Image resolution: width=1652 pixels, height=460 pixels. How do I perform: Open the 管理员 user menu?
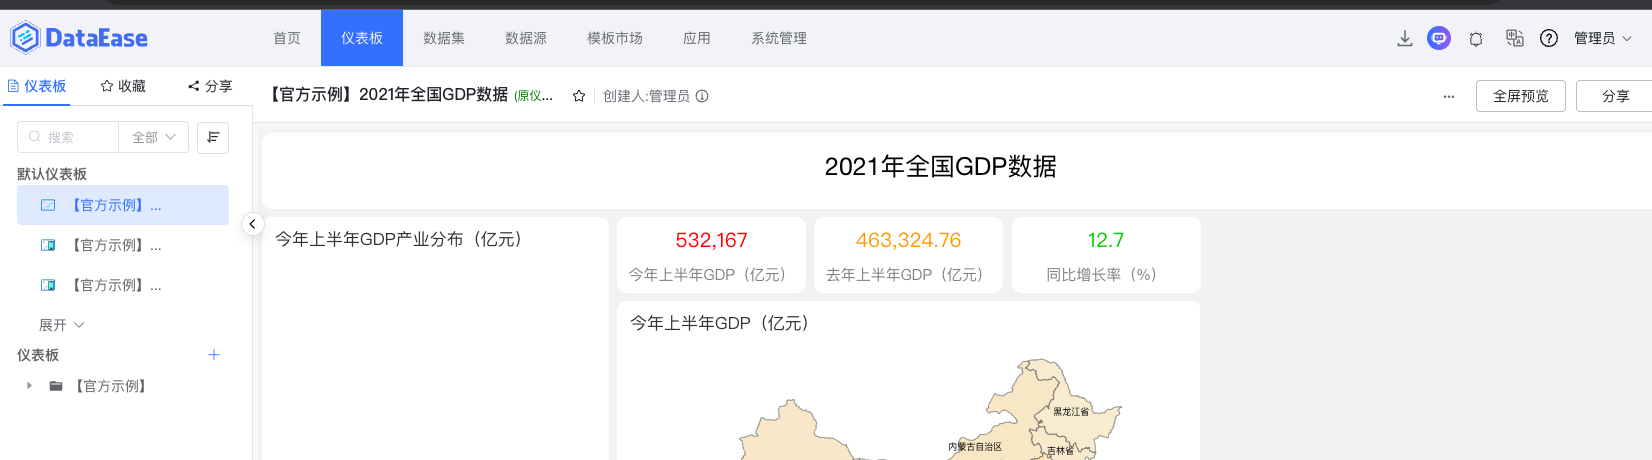[x=1602, y=38]
